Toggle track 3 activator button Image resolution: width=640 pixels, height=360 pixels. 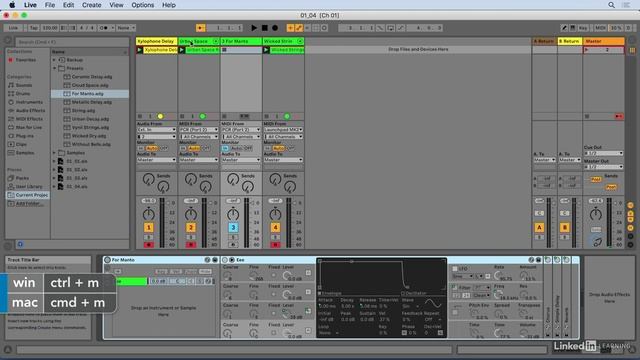tap(233, 227)
